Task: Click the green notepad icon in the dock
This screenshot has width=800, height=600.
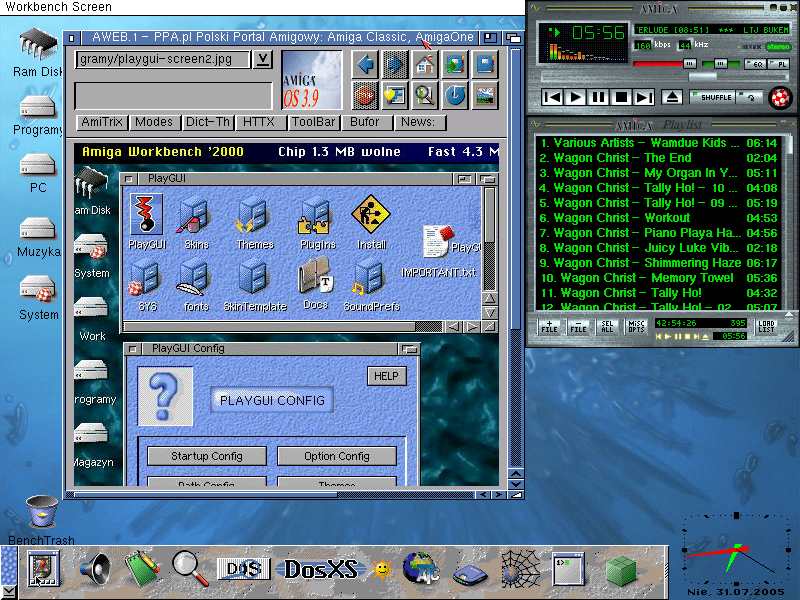Action: (142, 568)
